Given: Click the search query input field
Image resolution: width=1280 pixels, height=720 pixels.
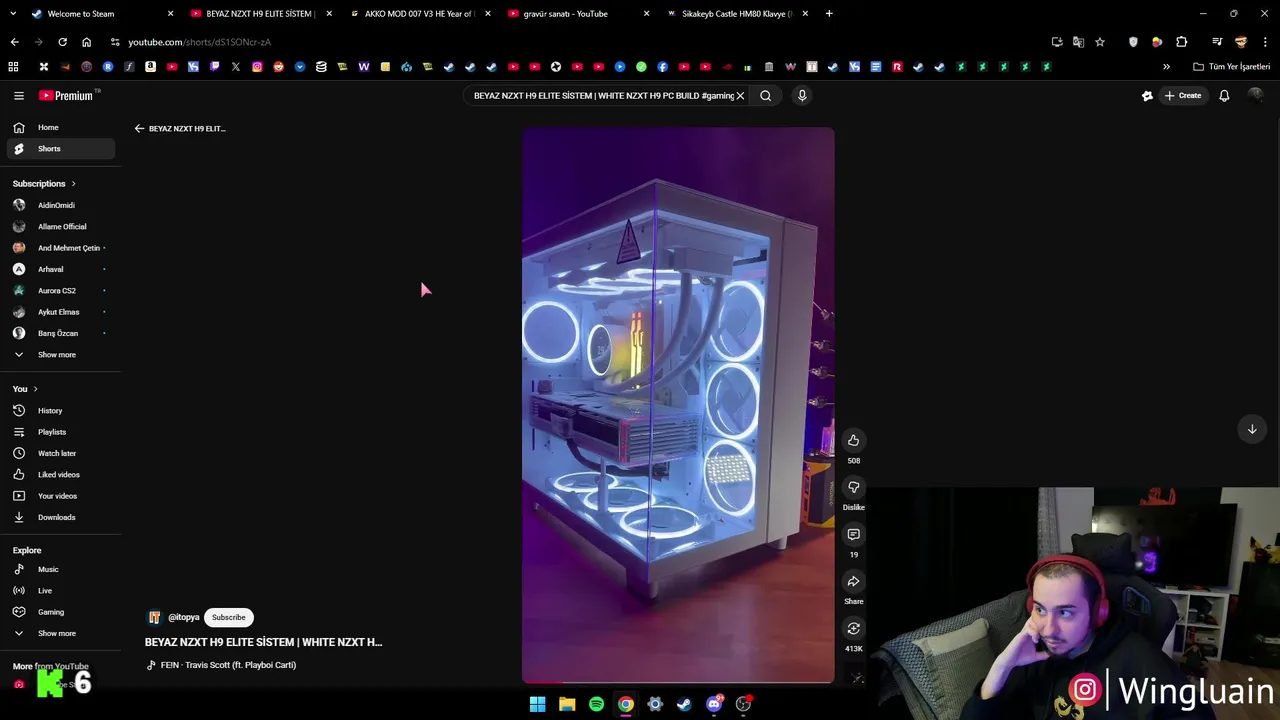Looking at the screenshot, I should pyautogui.click(x=602, y=95).
